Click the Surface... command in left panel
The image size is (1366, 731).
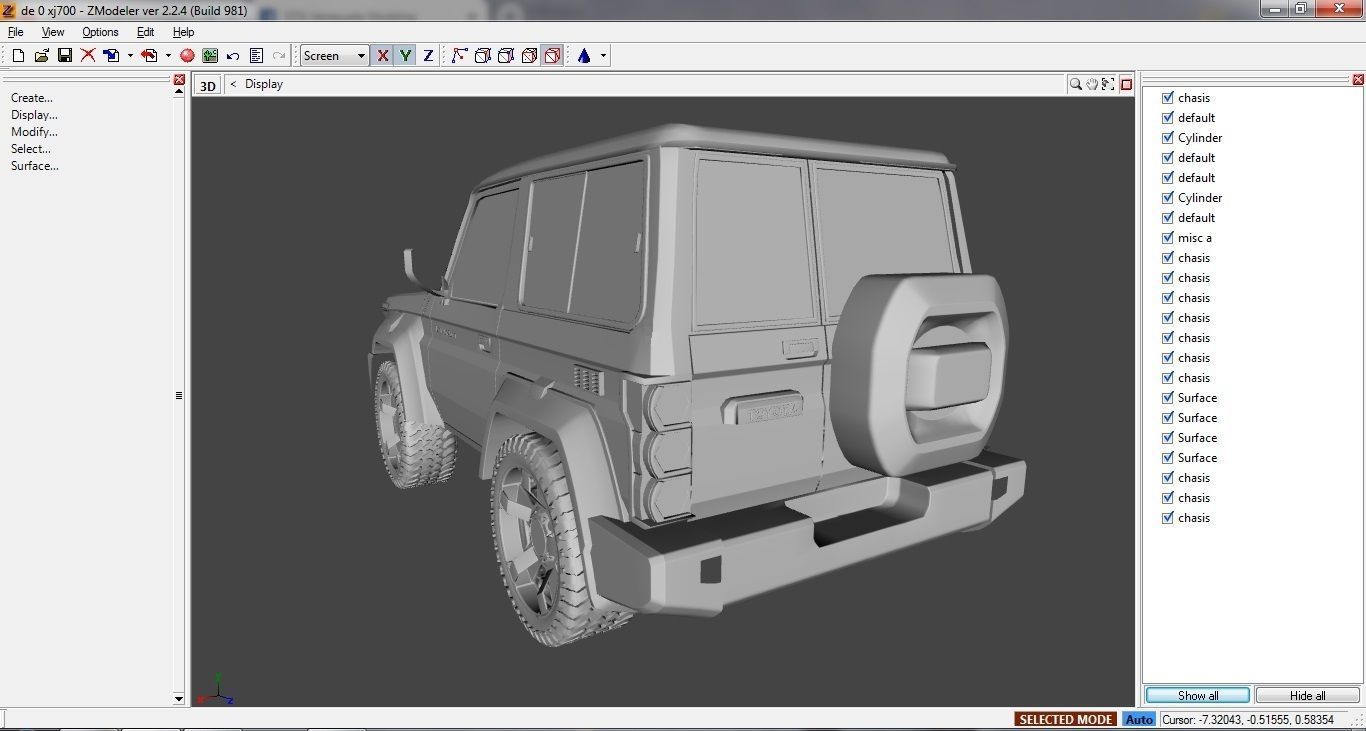pyautogui.click(x=34, y=165)
